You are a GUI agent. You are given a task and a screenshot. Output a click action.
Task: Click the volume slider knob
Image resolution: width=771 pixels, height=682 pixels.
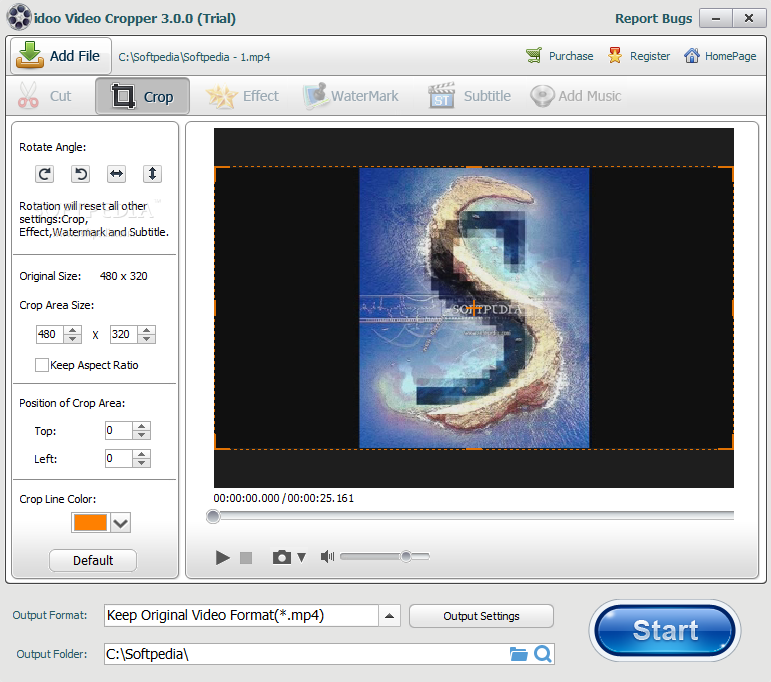click(406, 557)
